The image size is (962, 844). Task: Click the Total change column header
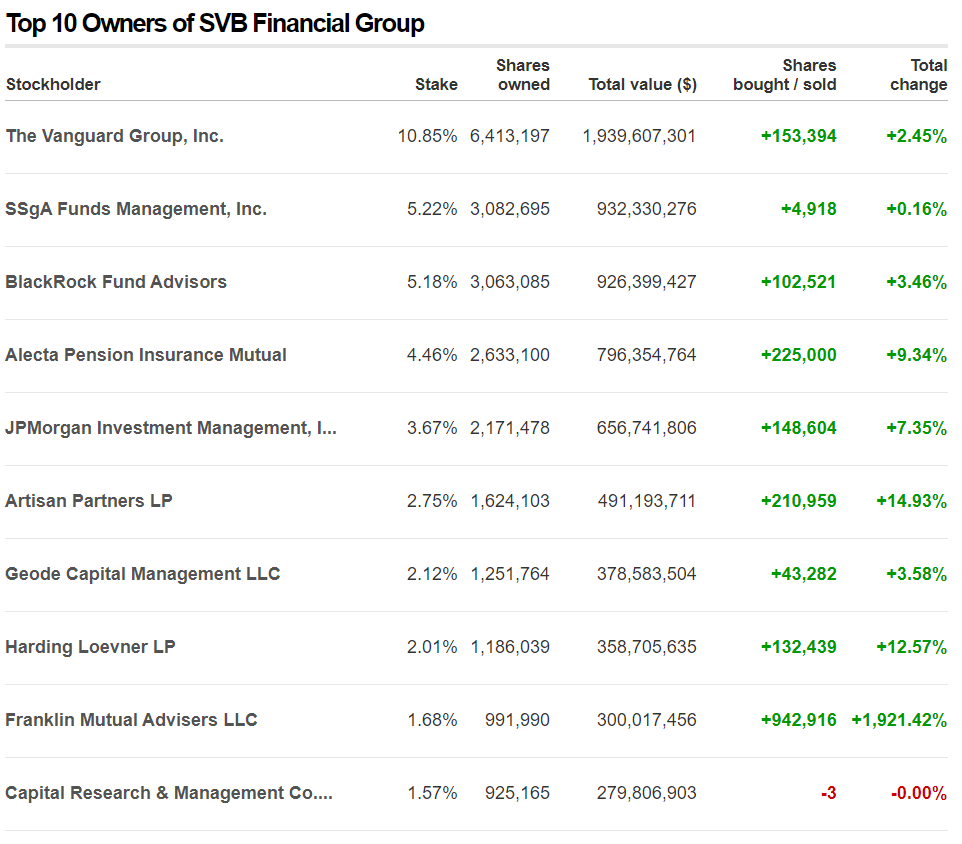pyautogui.click(x=918, y=75)
